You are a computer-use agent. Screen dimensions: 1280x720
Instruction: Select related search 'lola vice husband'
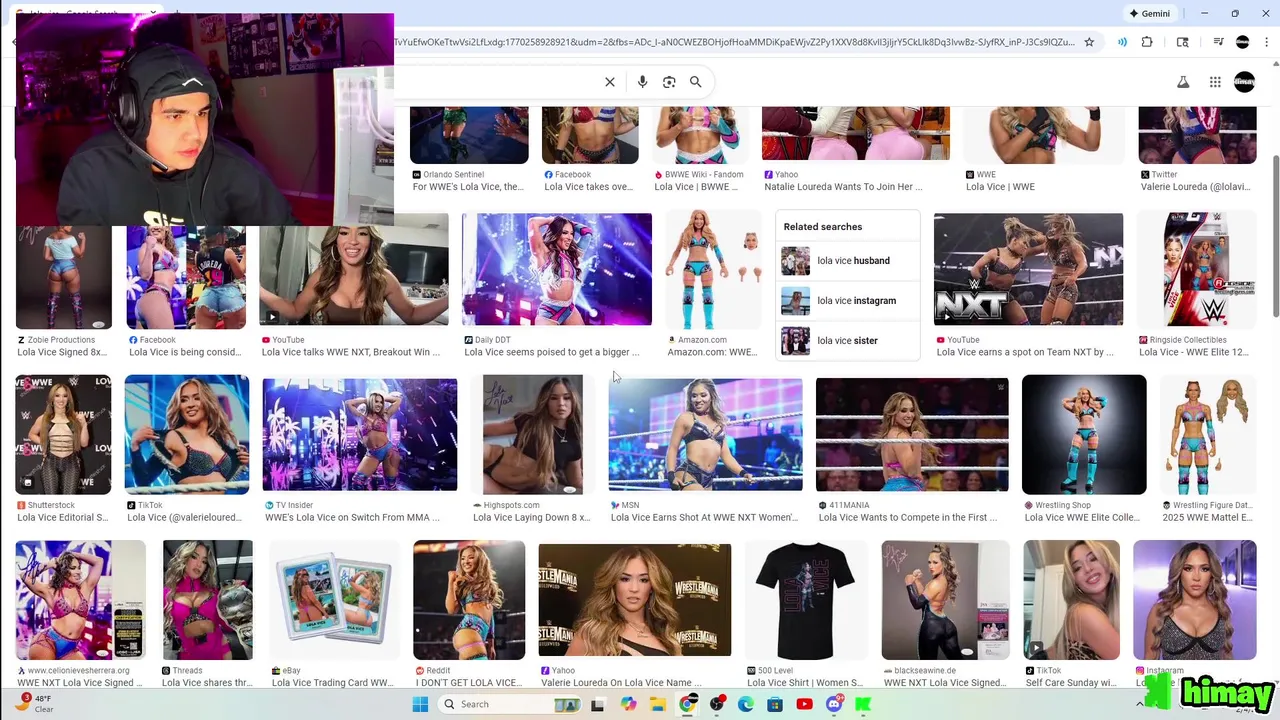click(x=847, y=261)
